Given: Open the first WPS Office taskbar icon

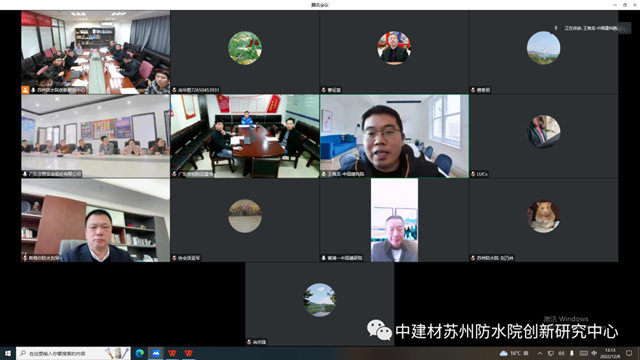Looking at the screenshot, I should [x=172, y=353].
